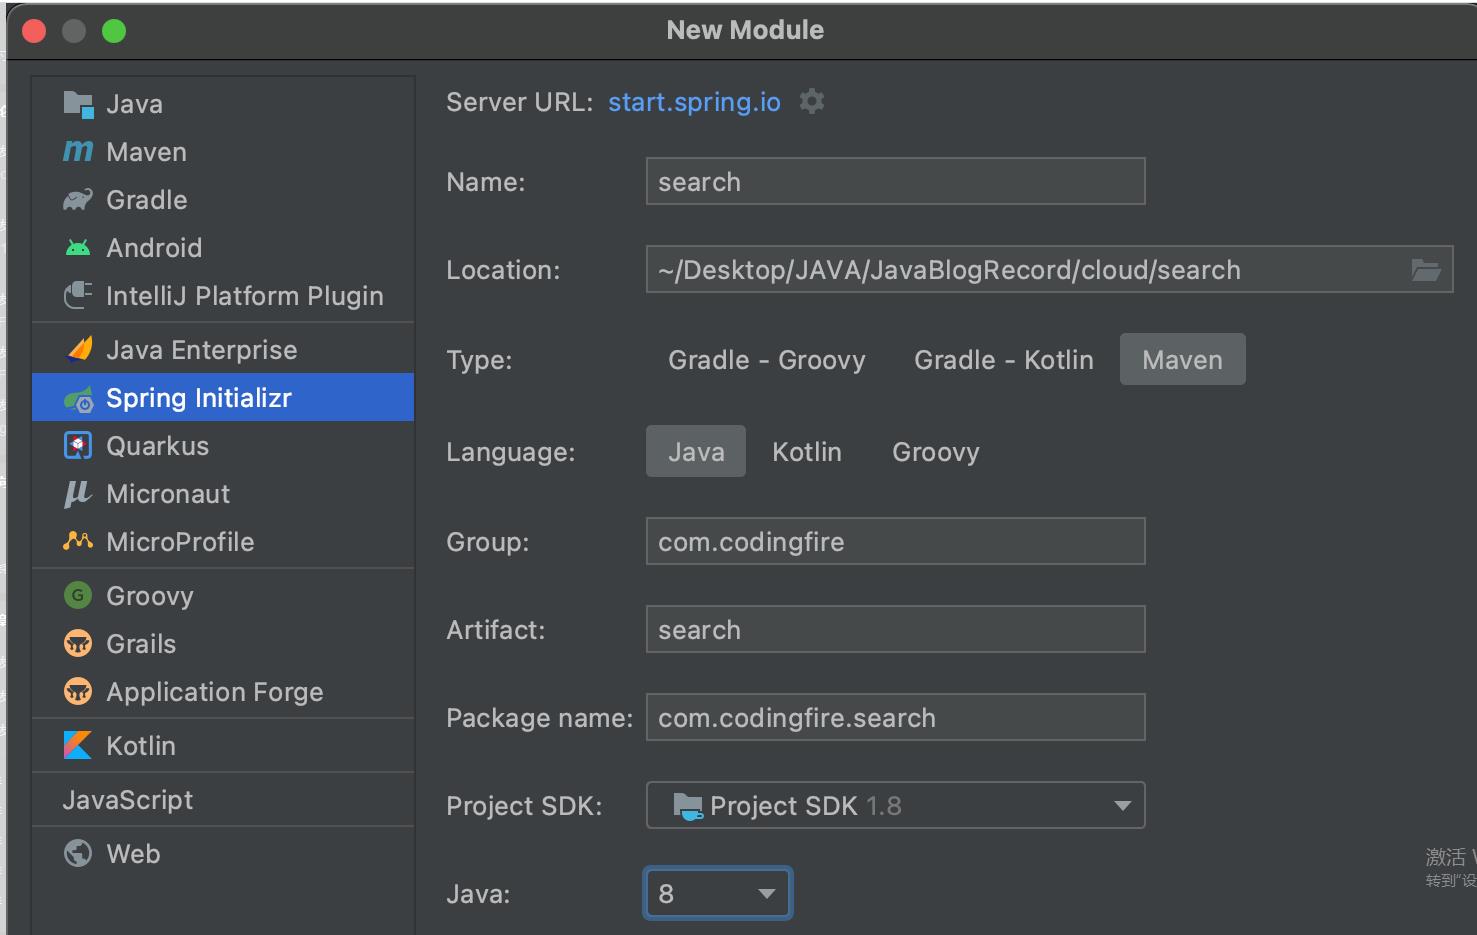Viewport: 1477px width, 935px height.
Task: Select Java in module type list
Action: [223, 103]
